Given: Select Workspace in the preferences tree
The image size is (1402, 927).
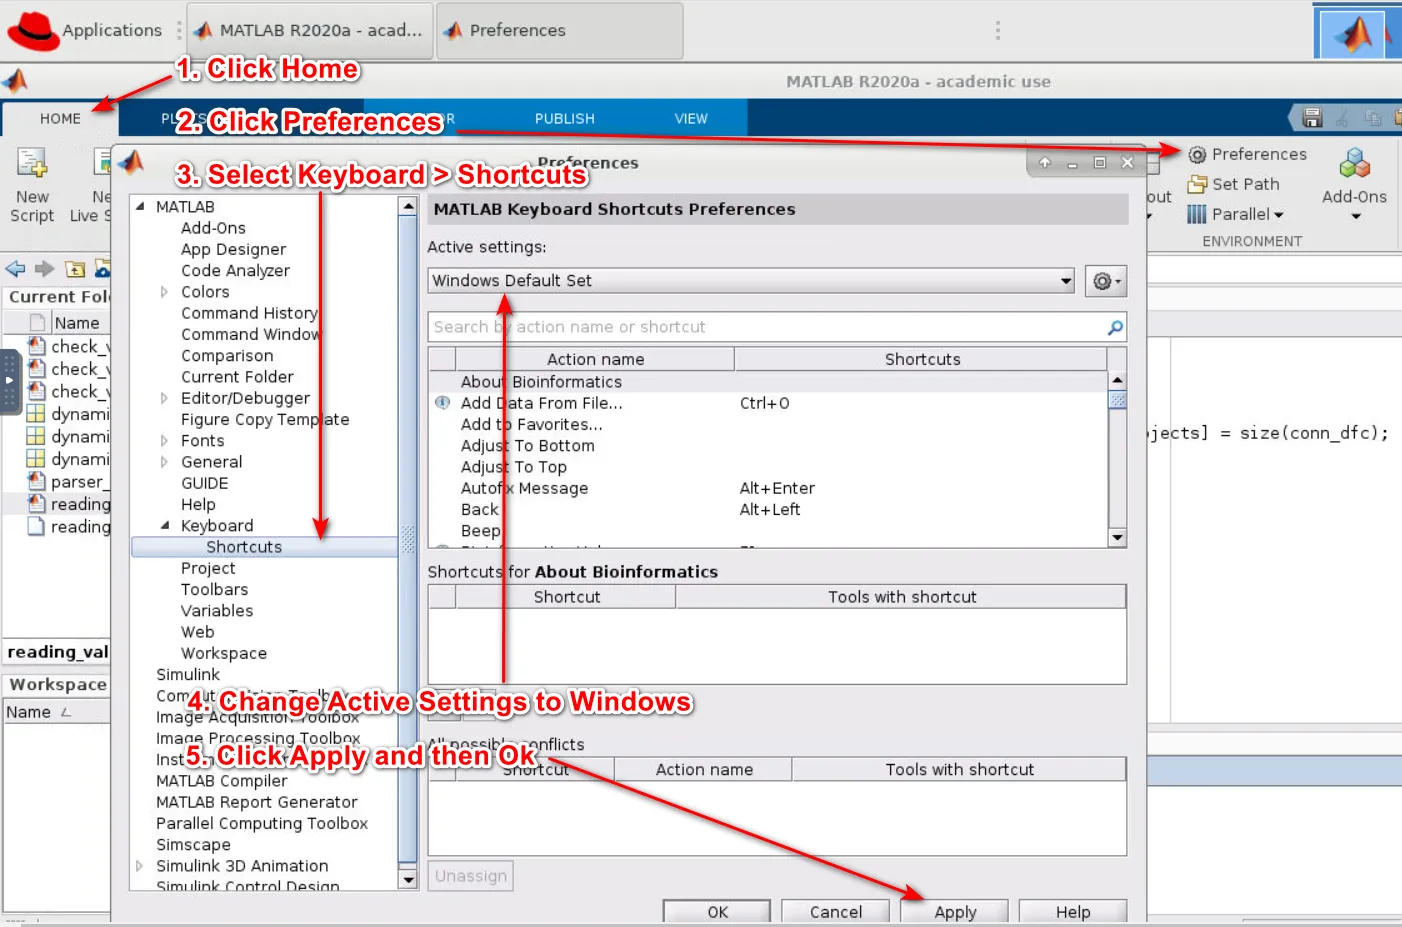Looking at the screenshot, I should coord(224,653).
